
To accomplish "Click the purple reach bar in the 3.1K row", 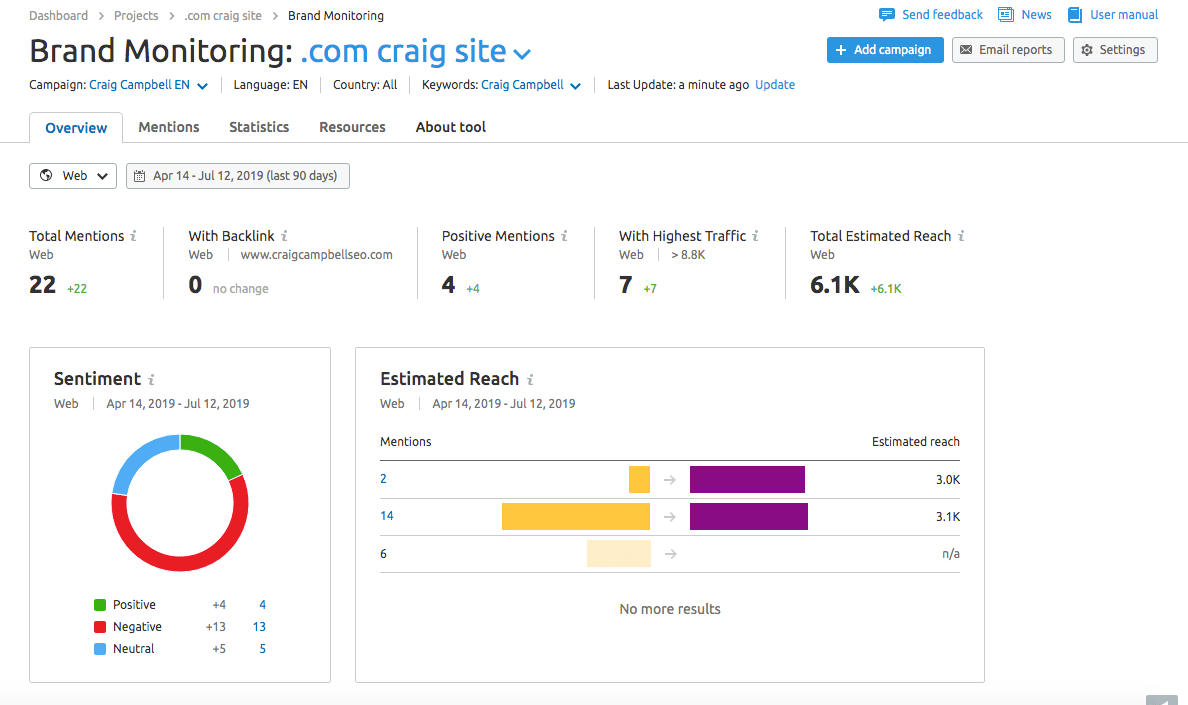I will [749, 516].
